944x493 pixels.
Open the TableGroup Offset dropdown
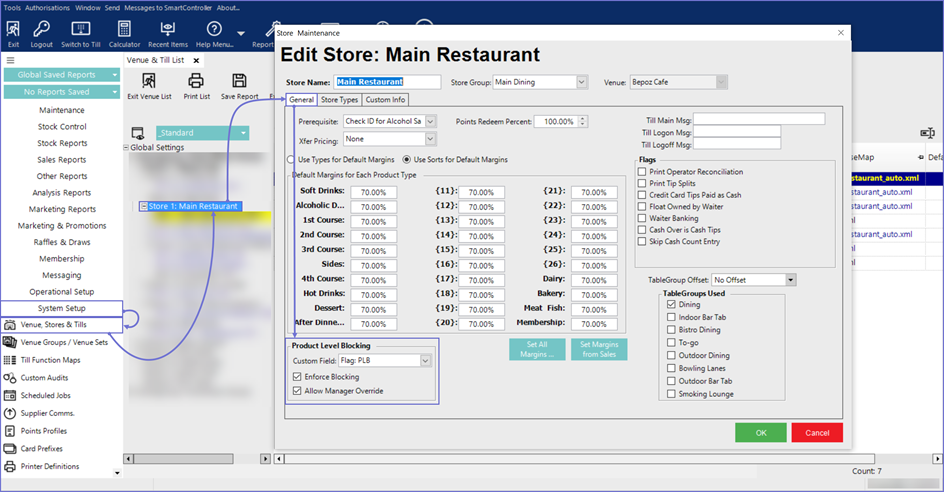tap(790, 281)
